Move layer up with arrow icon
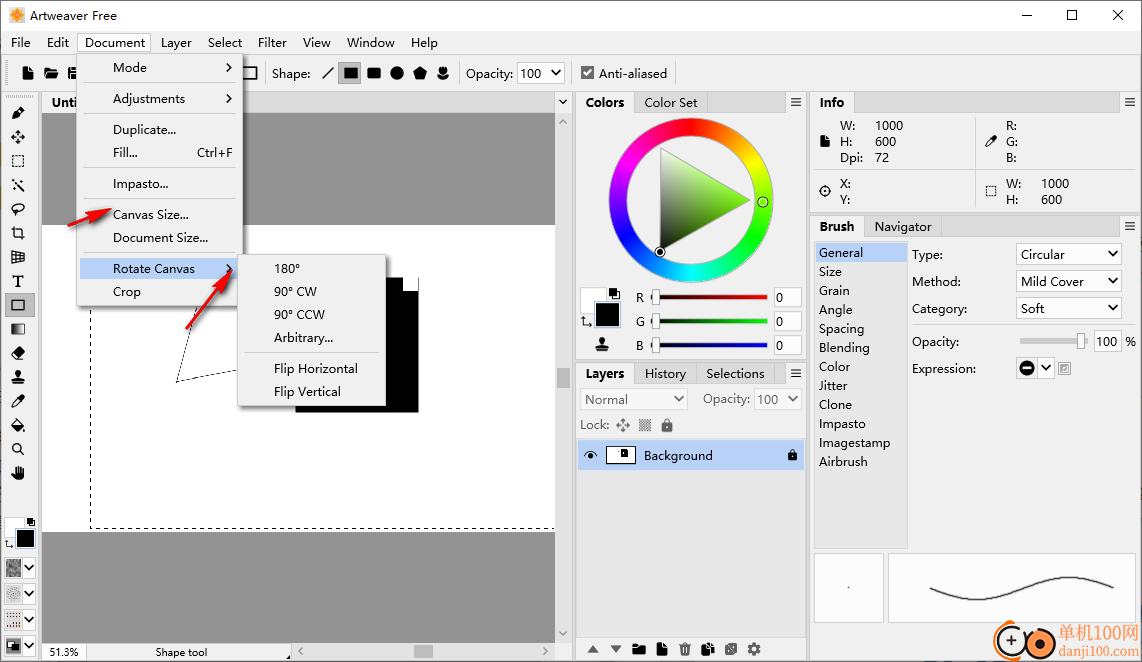Screen dimensions: 1142x662 coord(593,649)
